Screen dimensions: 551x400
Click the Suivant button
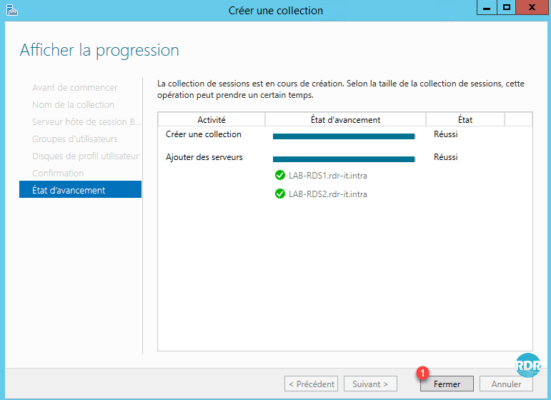370,384
